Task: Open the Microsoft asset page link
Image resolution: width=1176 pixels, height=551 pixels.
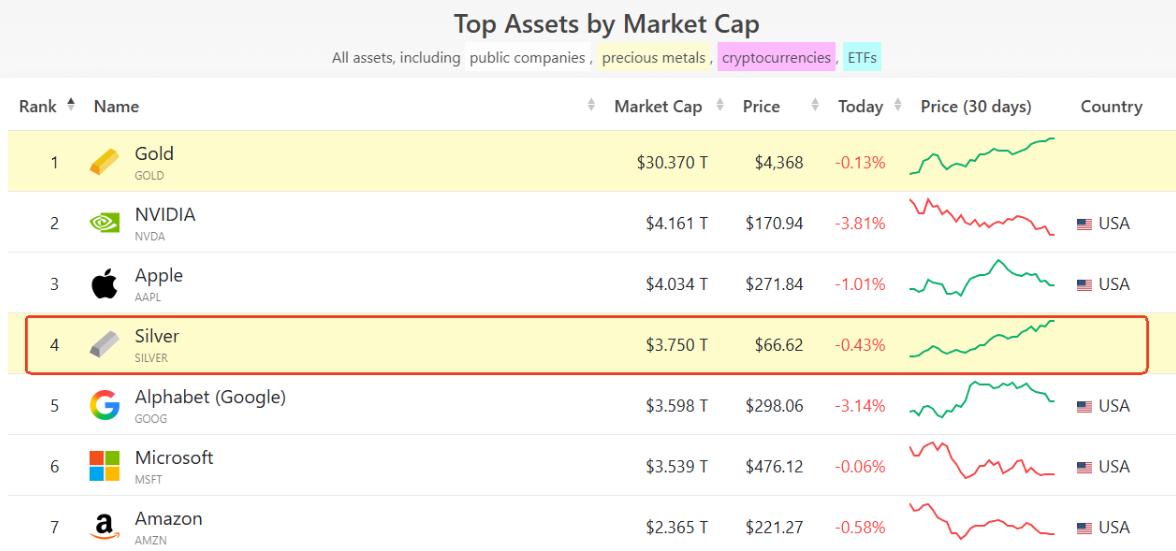Action: [x=174, y=458]
